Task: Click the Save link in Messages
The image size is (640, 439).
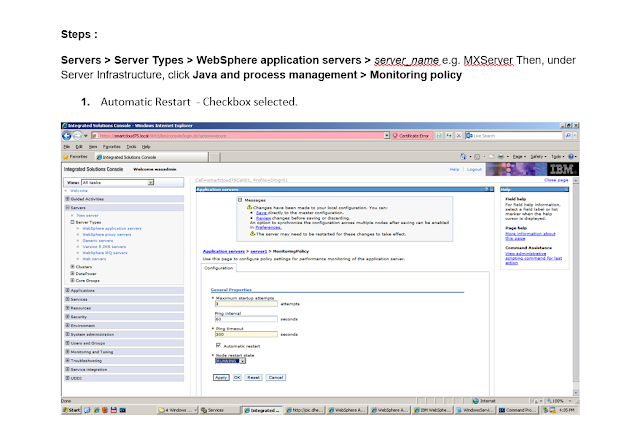Action: point(261,213)
